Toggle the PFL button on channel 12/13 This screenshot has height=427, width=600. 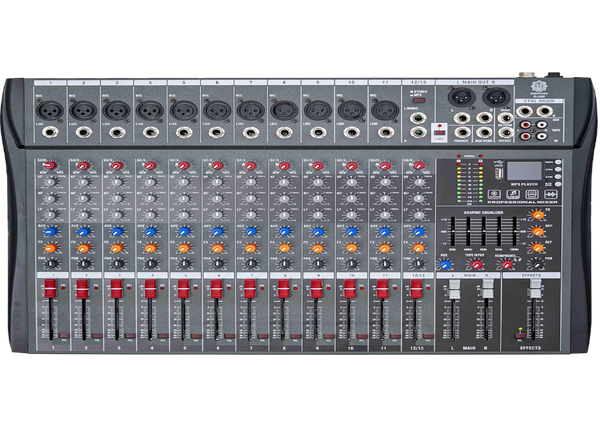[429, 336]
